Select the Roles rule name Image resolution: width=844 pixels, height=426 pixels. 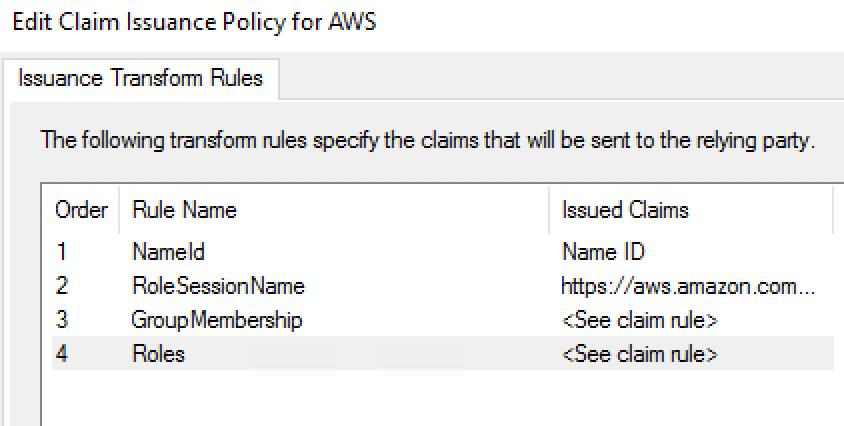tap(158, 354)
